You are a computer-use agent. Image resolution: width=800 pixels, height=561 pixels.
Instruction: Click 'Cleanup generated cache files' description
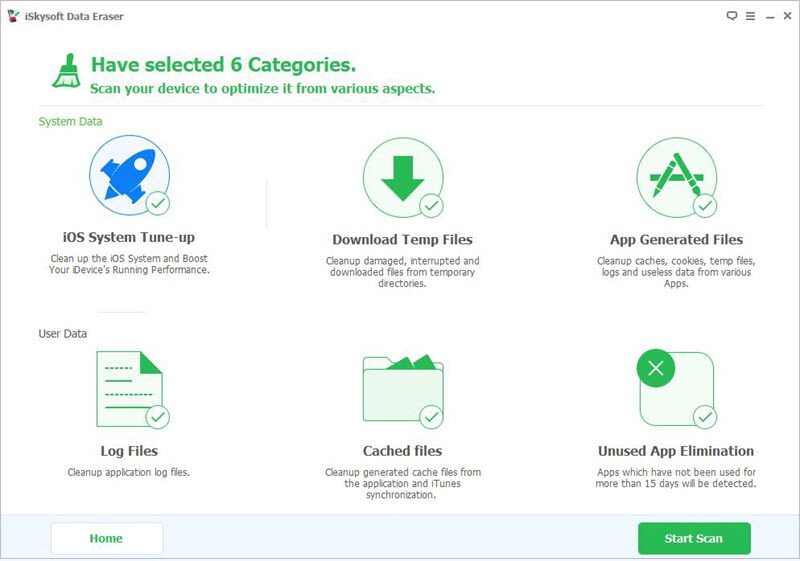click(403, 483)
